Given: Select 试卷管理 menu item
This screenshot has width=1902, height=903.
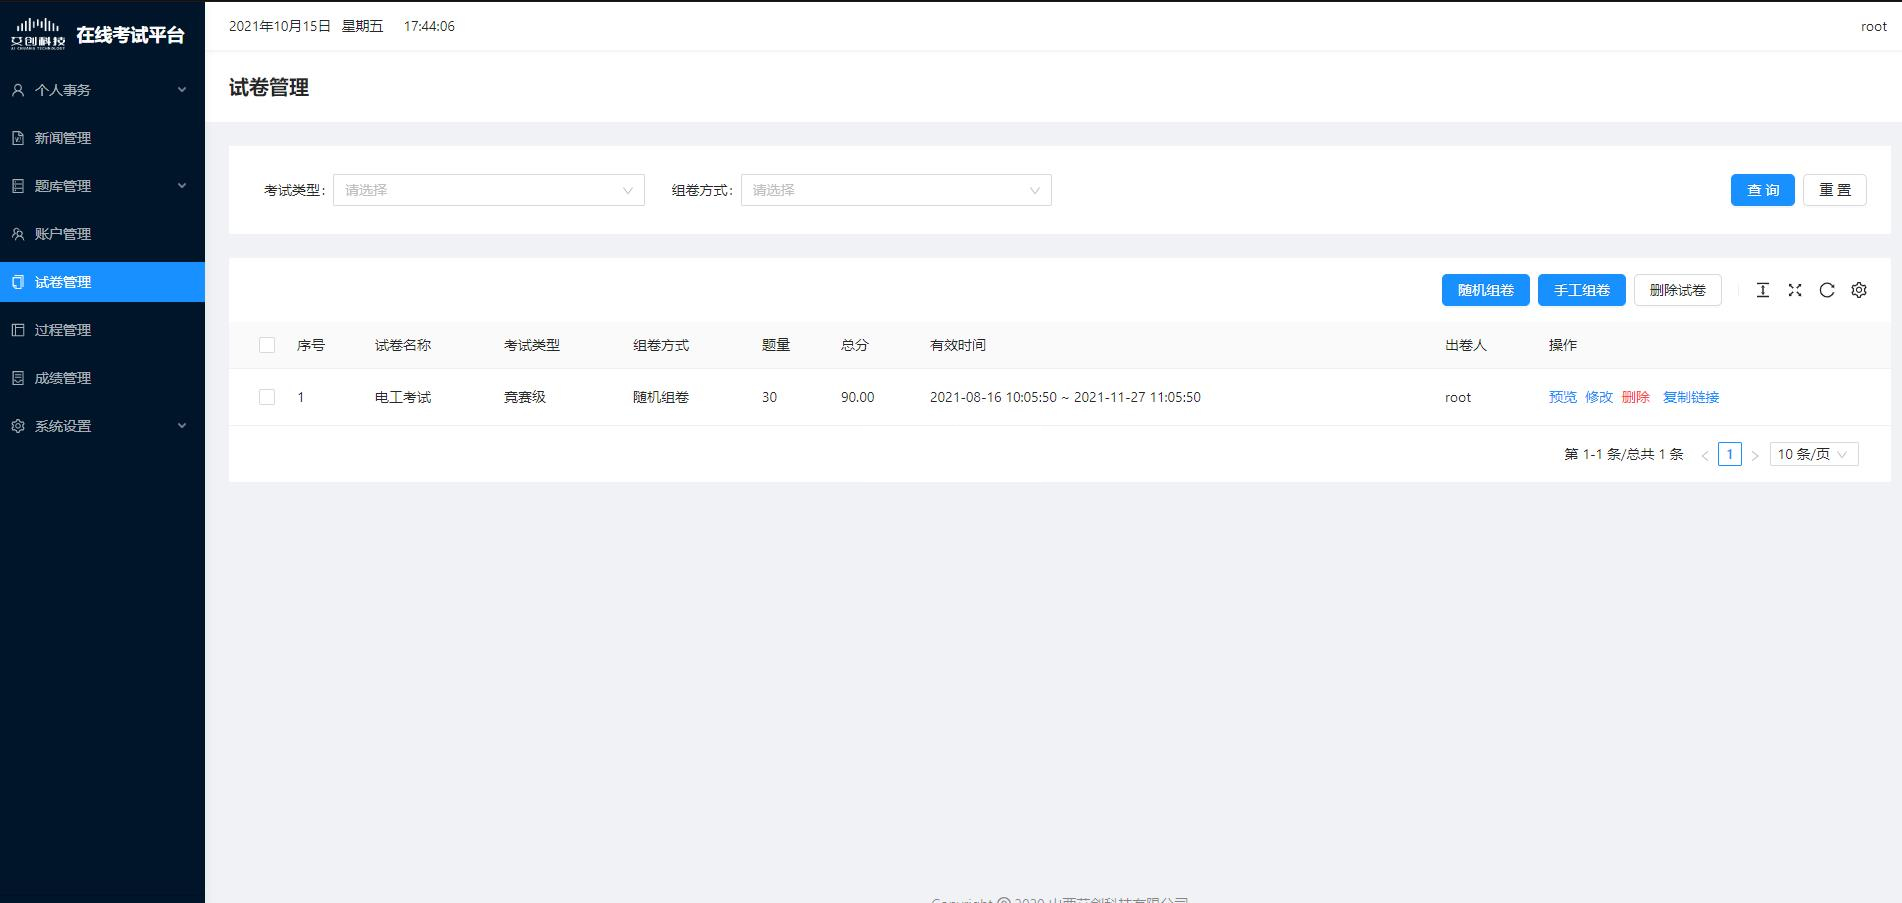Looking at the screenshot, I should coord(102,282).
